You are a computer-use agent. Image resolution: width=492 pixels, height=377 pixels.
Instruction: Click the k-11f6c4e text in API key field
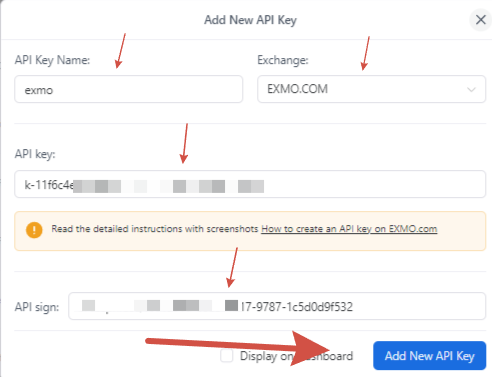(49, 185)
